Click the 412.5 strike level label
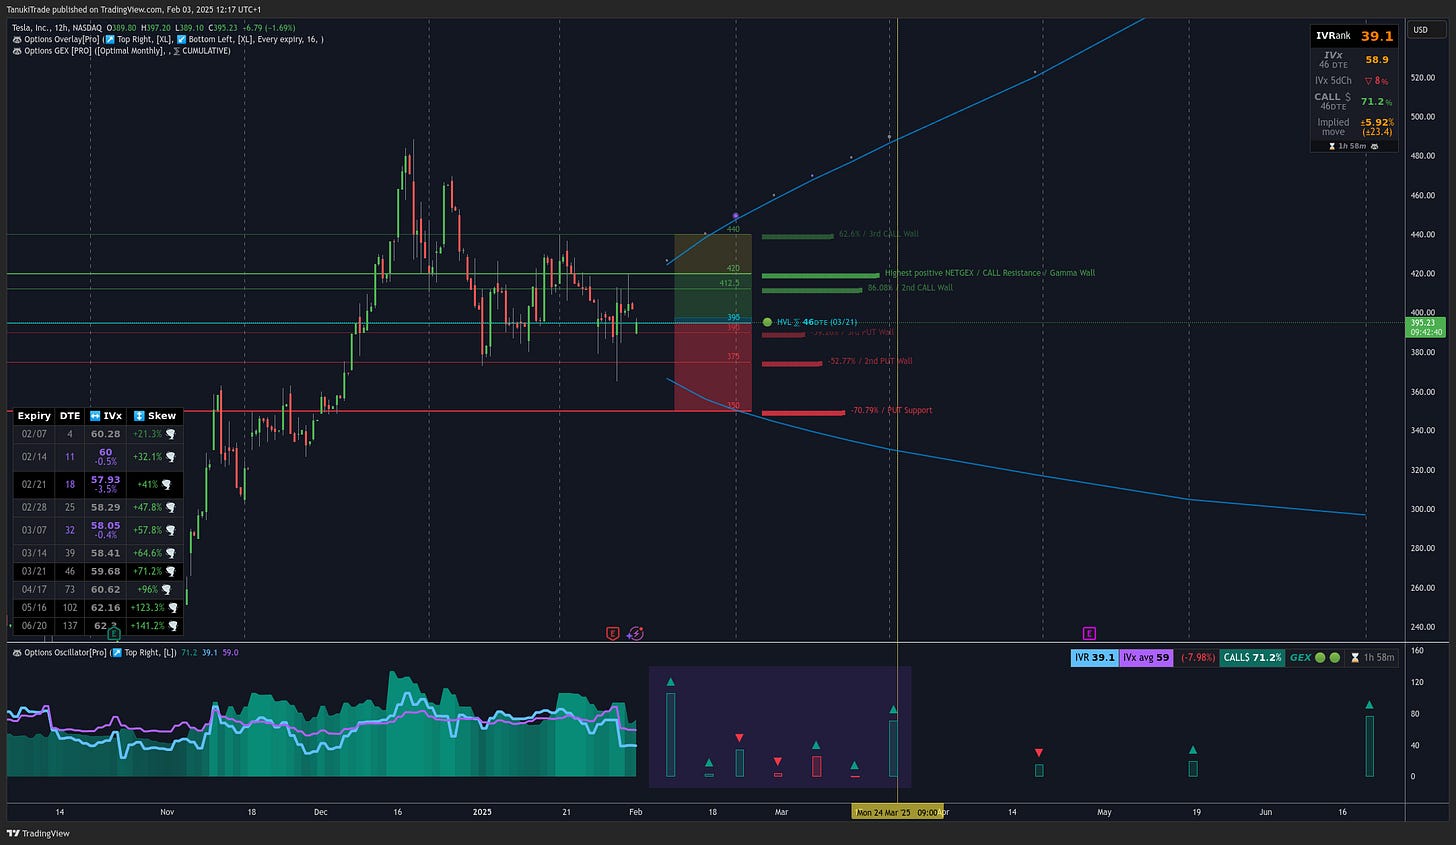Viewport: 1456px width, 845px height. coord(730,283)
